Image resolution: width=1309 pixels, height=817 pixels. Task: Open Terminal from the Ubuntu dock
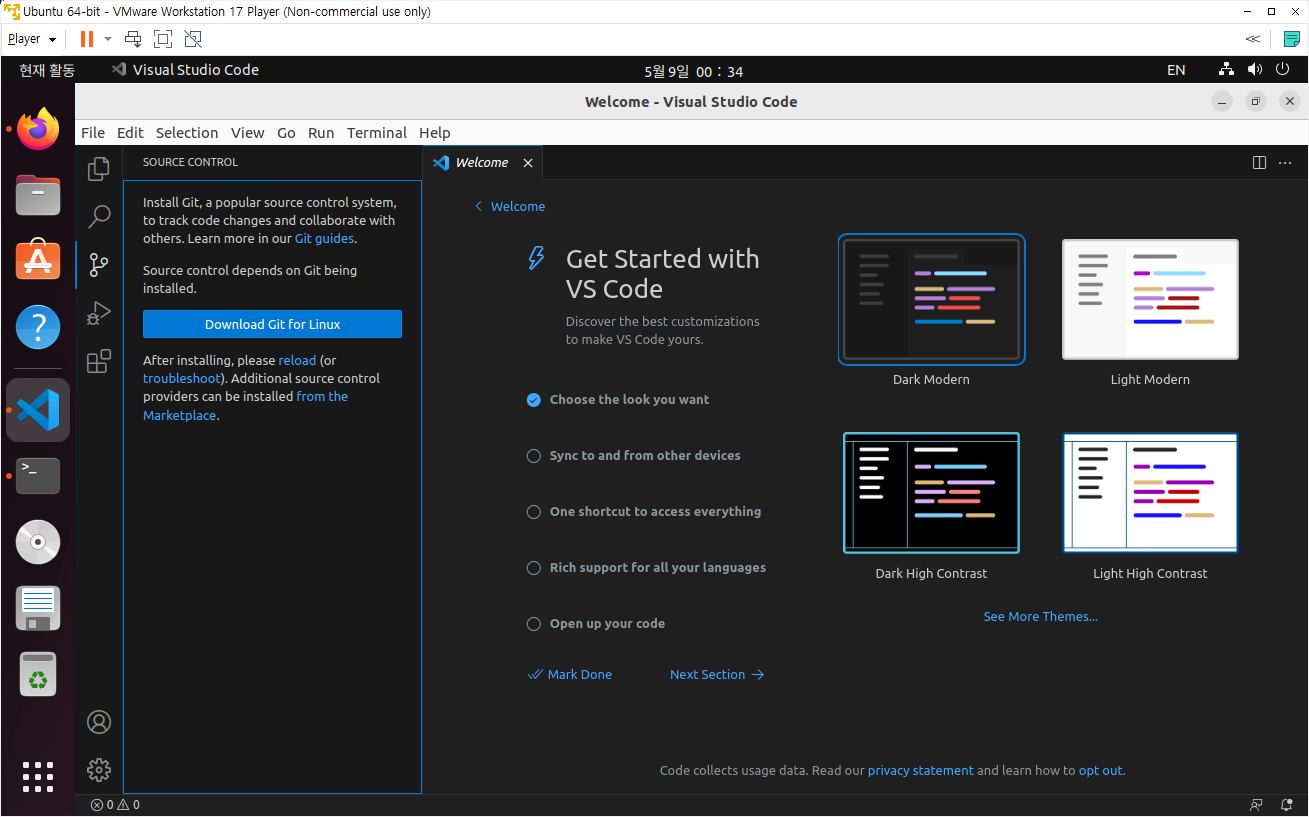point(38,476)
